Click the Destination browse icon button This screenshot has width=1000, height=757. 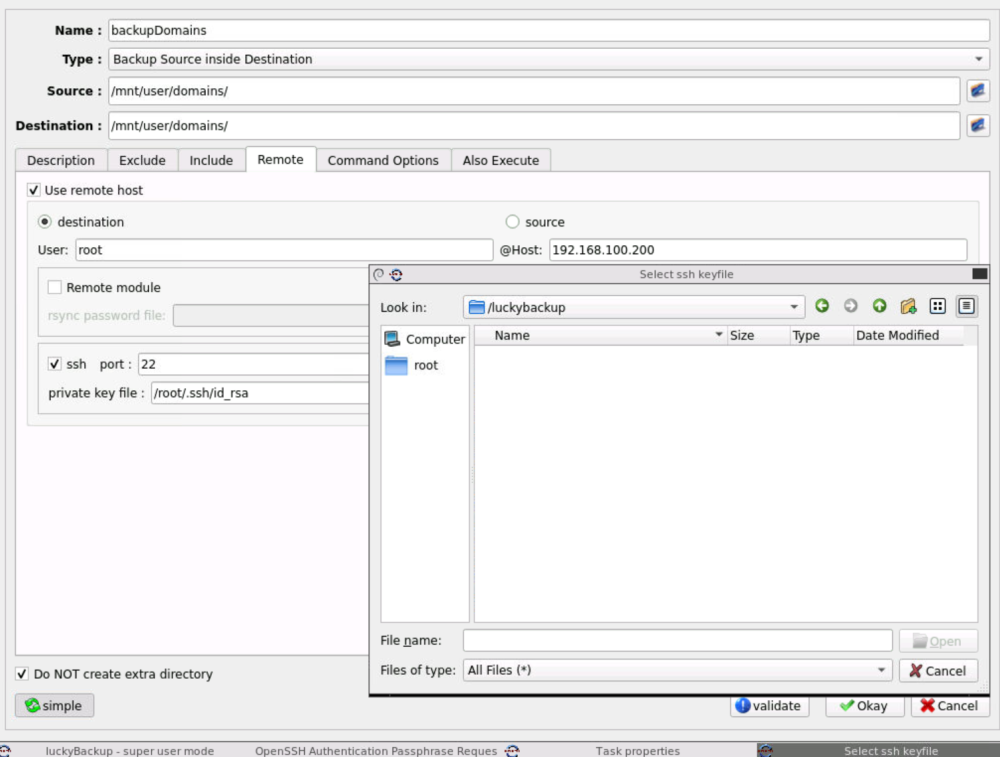pyautogui.click(x=978, y=126)
